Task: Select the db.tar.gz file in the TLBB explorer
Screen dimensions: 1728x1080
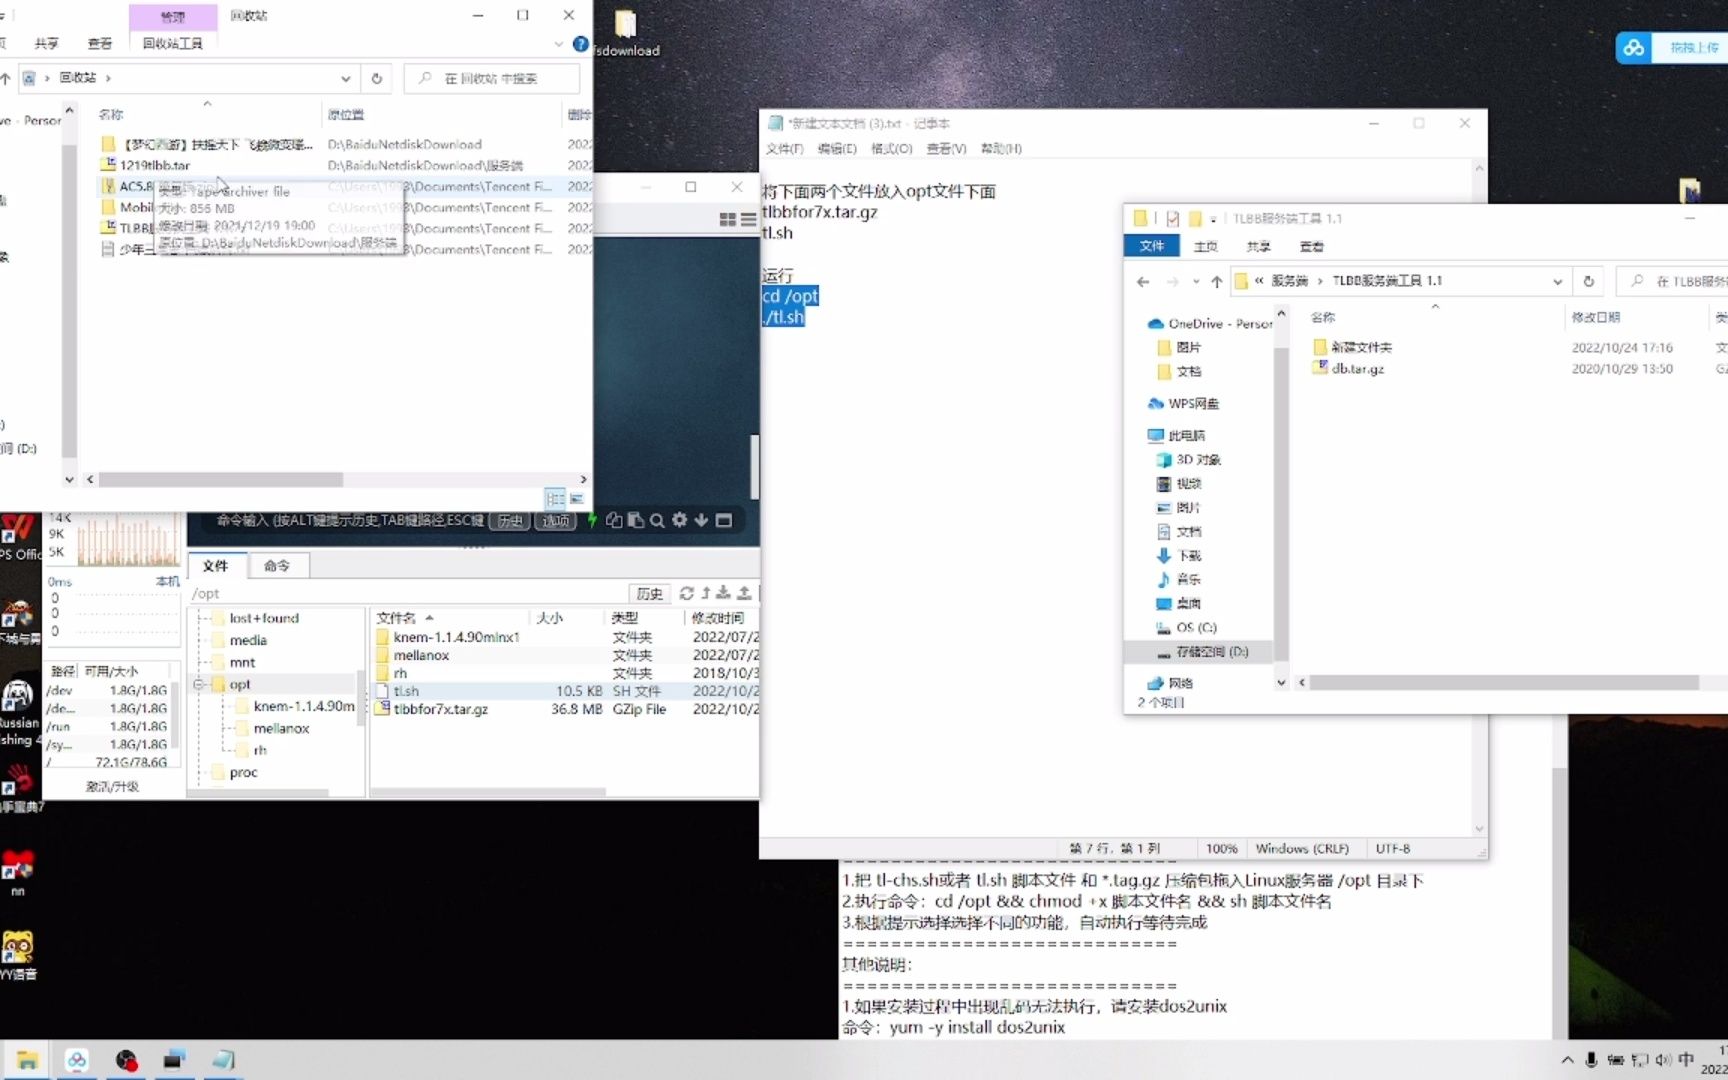Action: [1357, 369]
